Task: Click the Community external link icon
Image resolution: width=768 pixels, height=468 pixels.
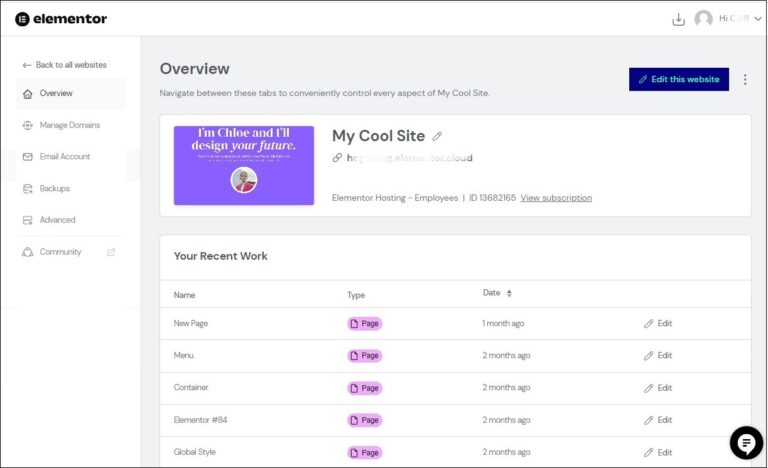Action: [111, 252]
